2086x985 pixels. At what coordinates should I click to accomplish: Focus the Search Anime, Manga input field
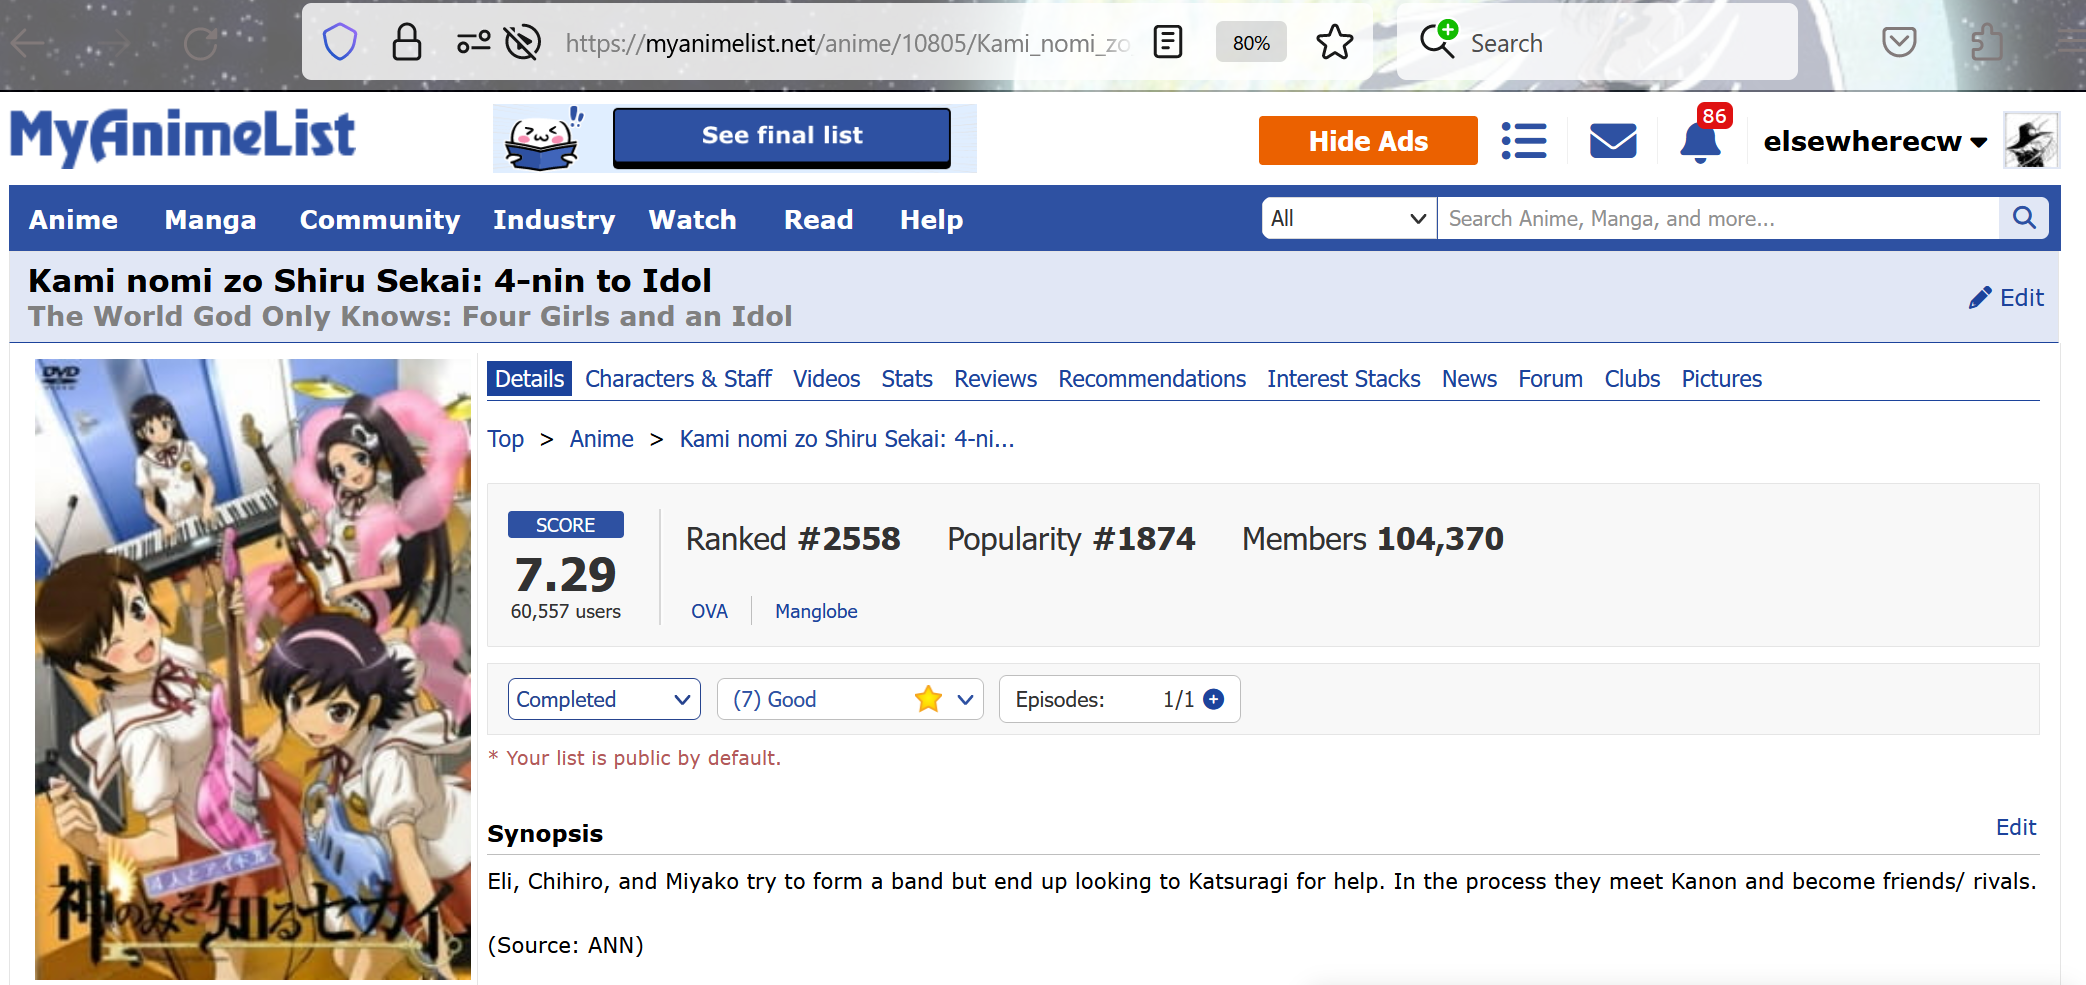(1716, 218)
